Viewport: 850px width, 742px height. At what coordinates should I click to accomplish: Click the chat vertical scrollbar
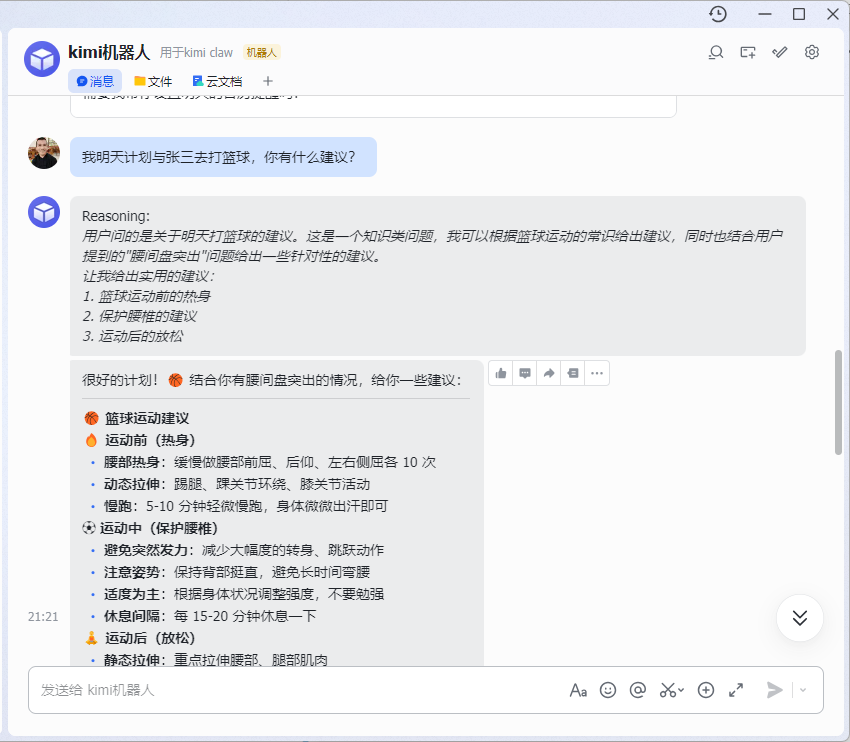(x=838, y=402)
